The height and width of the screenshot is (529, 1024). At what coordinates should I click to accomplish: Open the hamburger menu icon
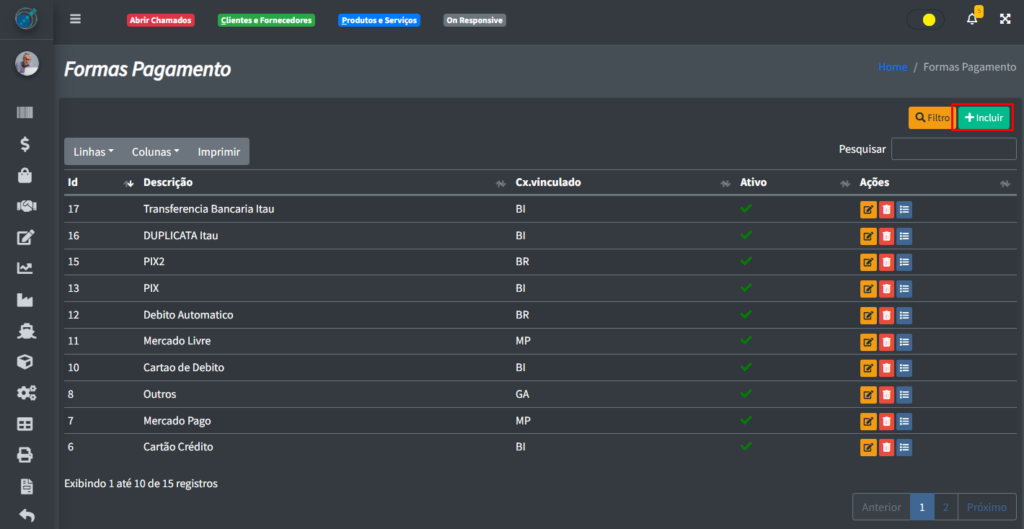pos(76,19)
